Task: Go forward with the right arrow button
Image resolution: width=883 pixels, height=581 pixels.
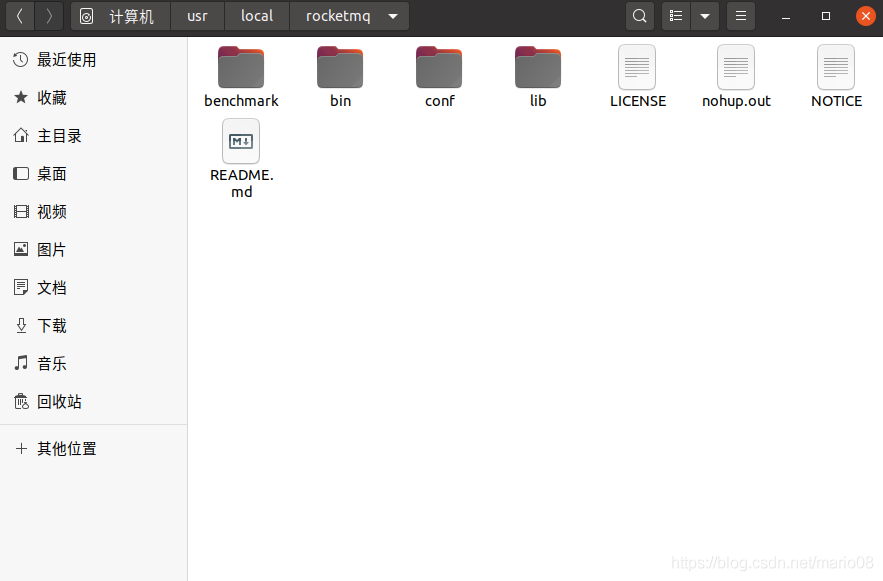Action: [49, 16]
